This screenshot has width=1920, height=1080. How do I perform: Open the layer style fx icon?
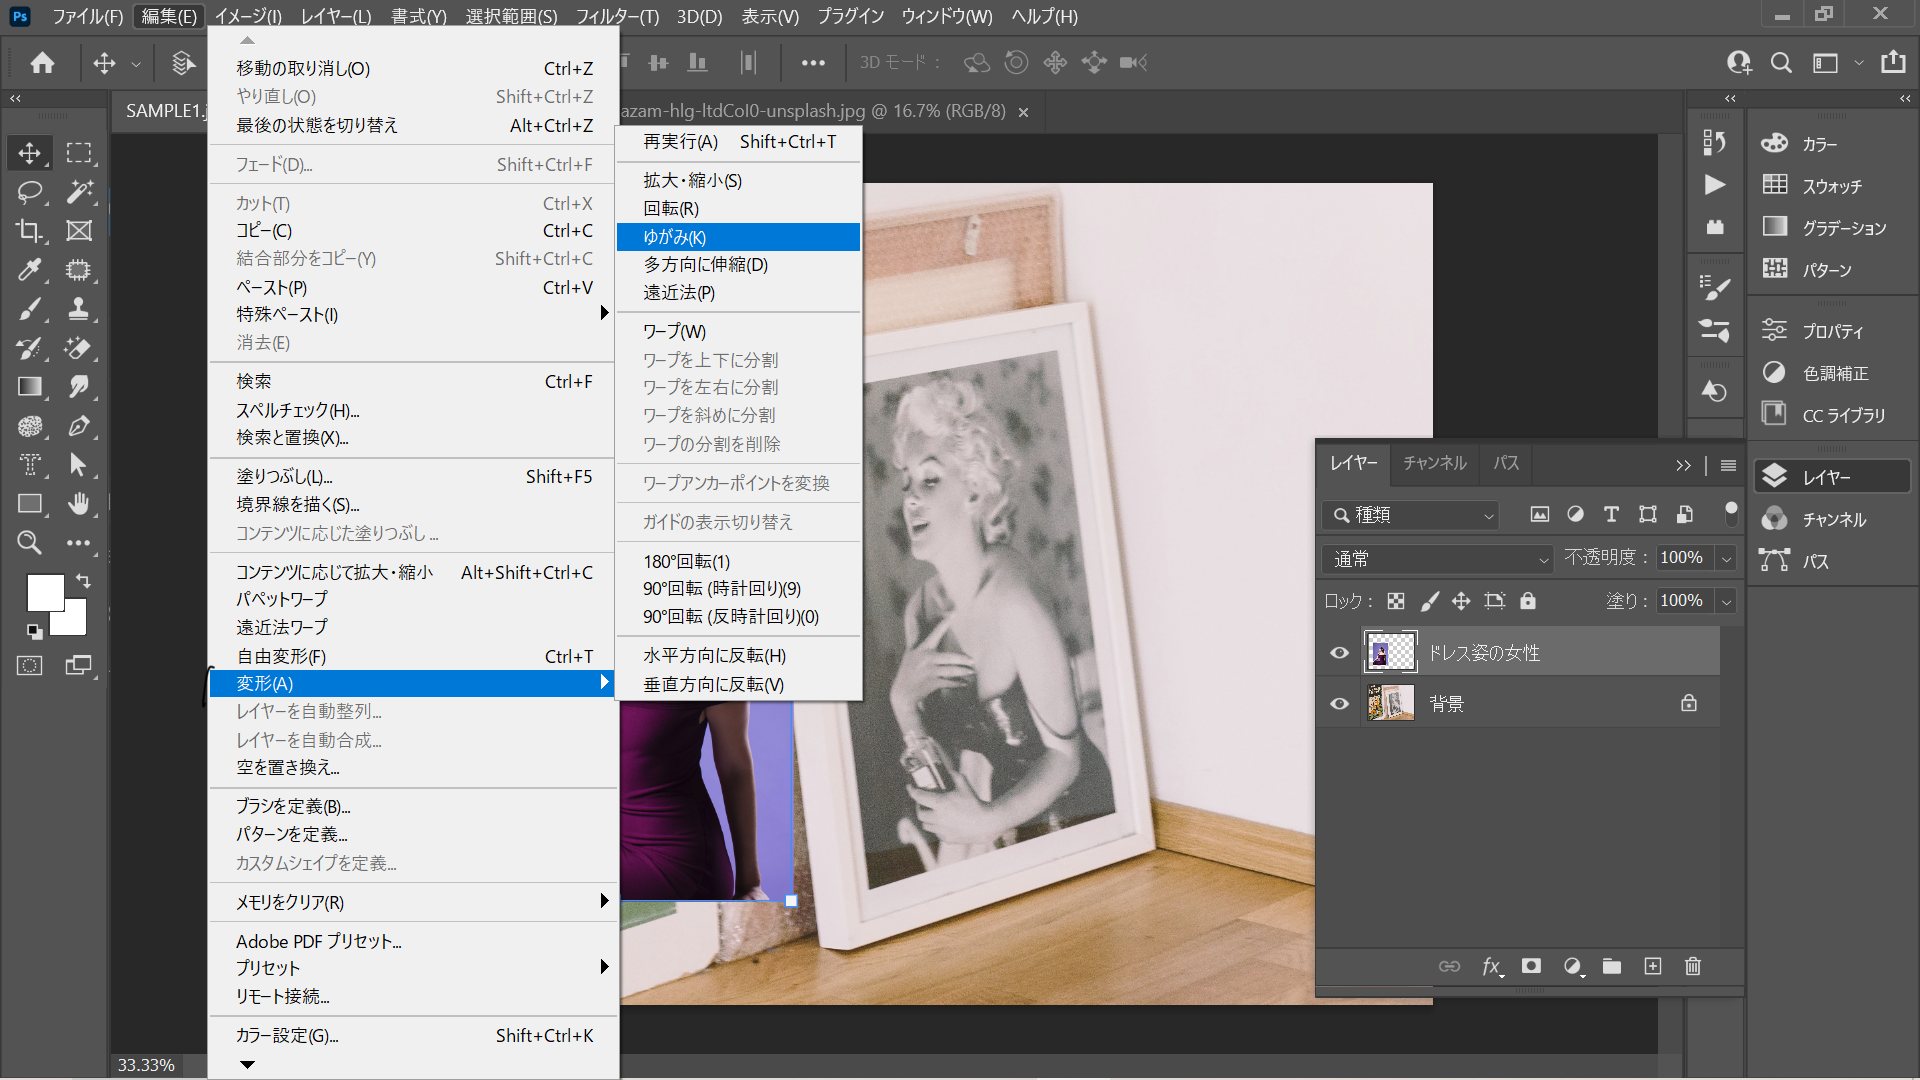tap(1492, 966)
